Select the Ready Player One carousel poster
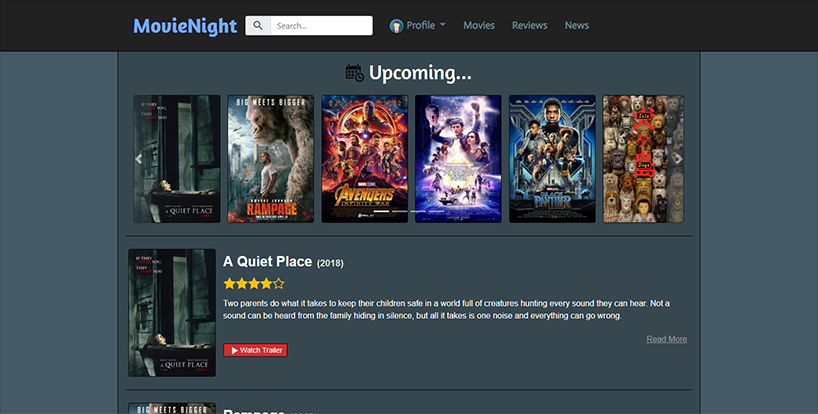This screenshot has width=818, height=414. click(x=458, y=159)
